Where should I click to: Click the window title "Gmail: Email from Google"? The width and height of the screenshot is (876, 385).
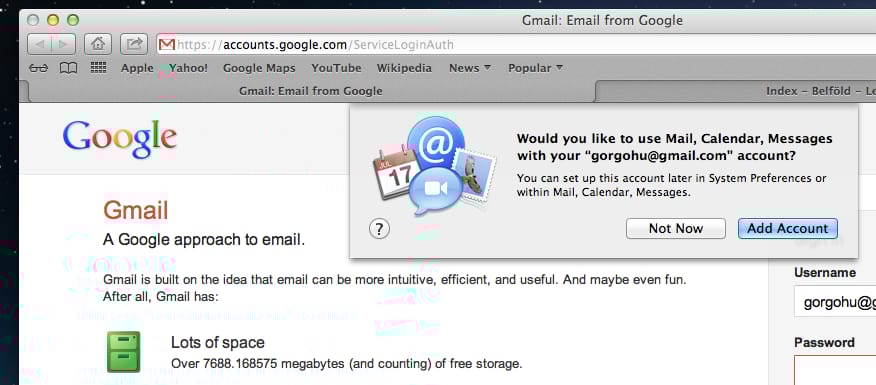[x=602, y=21]
